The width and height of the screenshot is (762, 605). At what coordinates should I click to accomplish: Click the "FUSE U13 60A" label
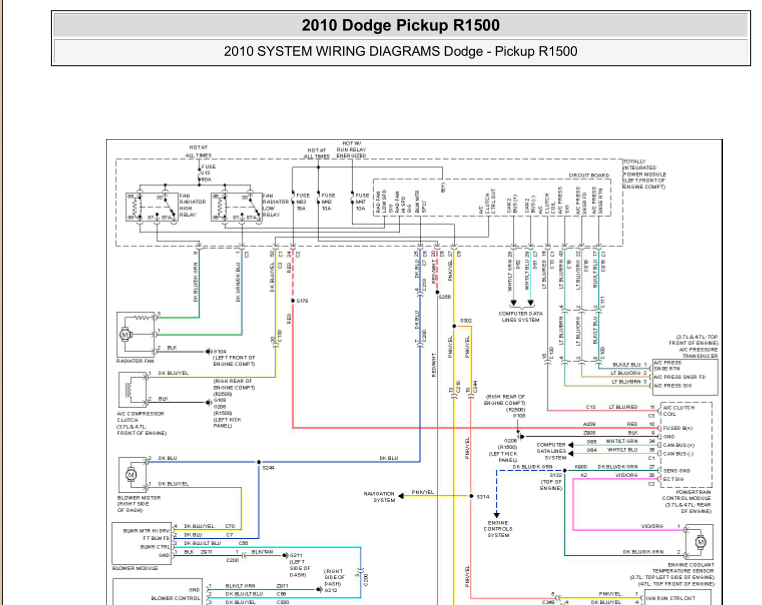[x=208, y=173]
